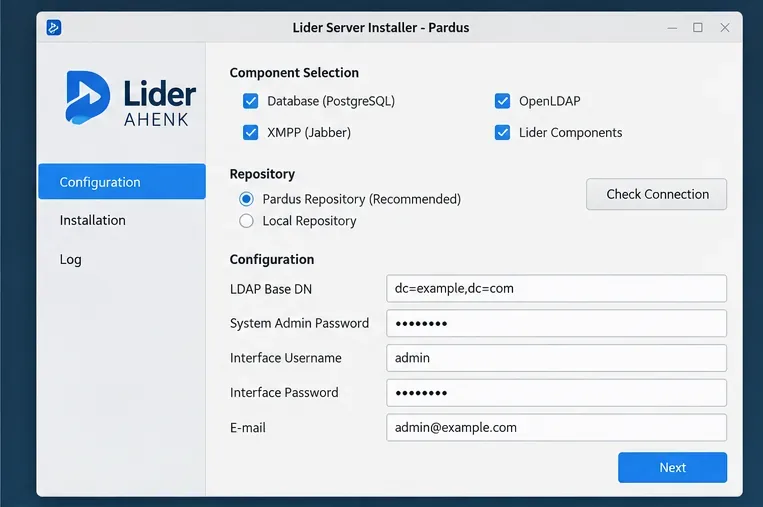Select the Interface Username field

pyautogui.click(x=556, y=358)
